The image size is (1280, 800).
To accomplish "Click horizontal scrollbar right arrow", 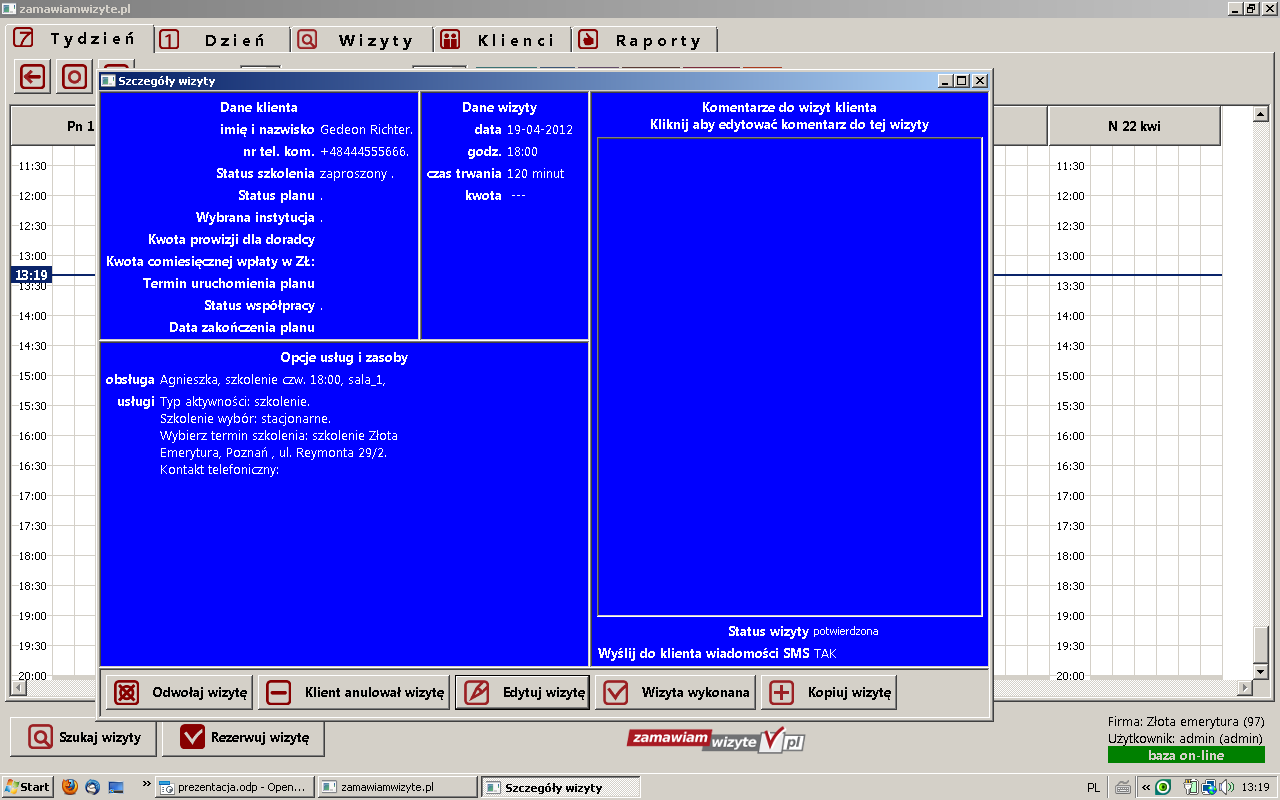I will click(x=1243, y=688).
